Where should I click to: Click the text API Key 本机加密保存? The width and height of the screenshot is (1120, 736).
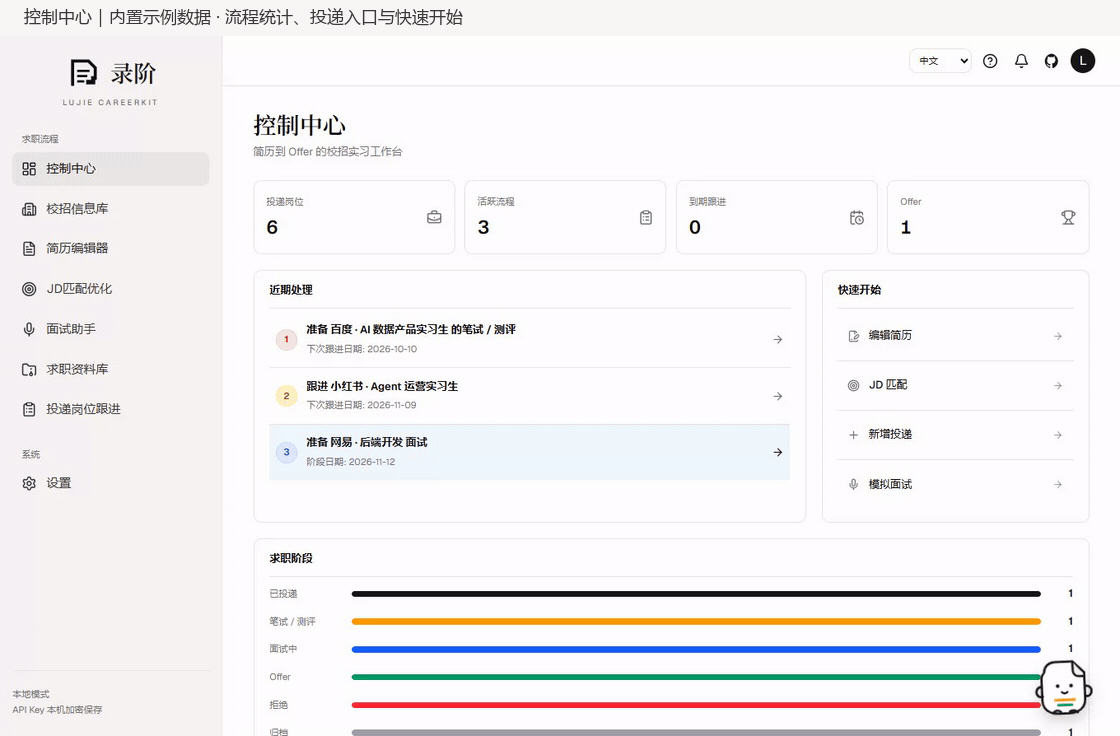pyautogui.click(x=57, y=710)
